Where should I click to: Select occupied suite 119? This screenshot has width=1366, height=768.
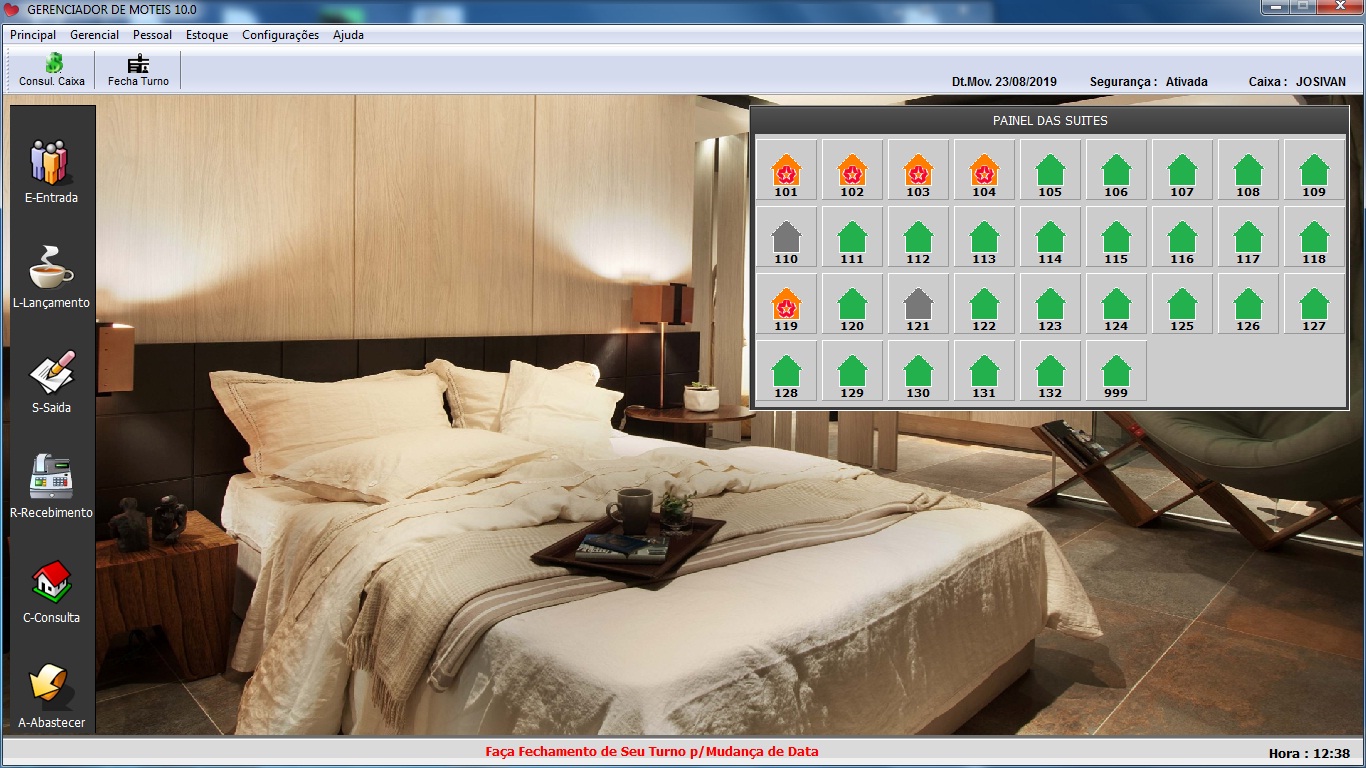[x=786, y=304]
